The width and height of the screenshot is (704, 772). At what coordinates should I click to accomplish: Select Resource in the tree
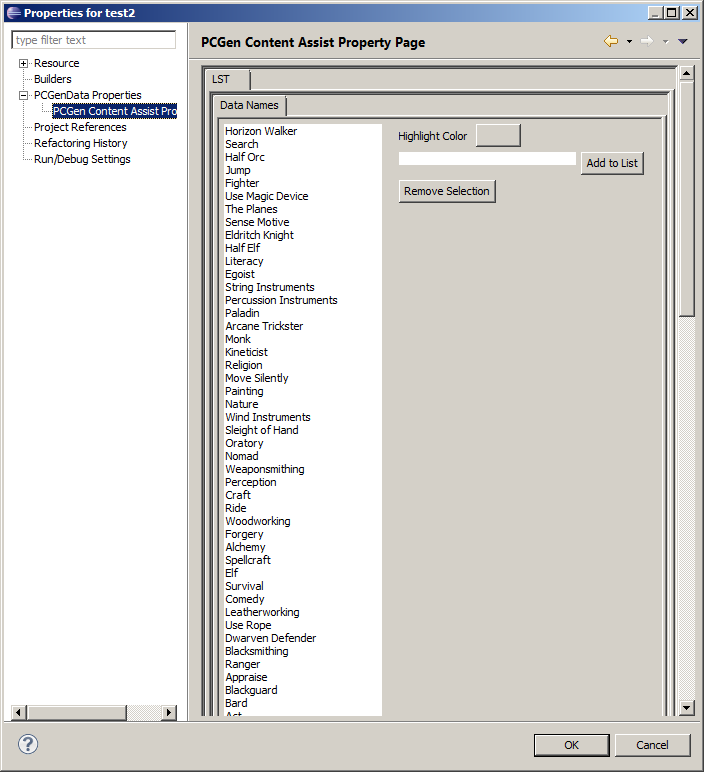point(57,64)
